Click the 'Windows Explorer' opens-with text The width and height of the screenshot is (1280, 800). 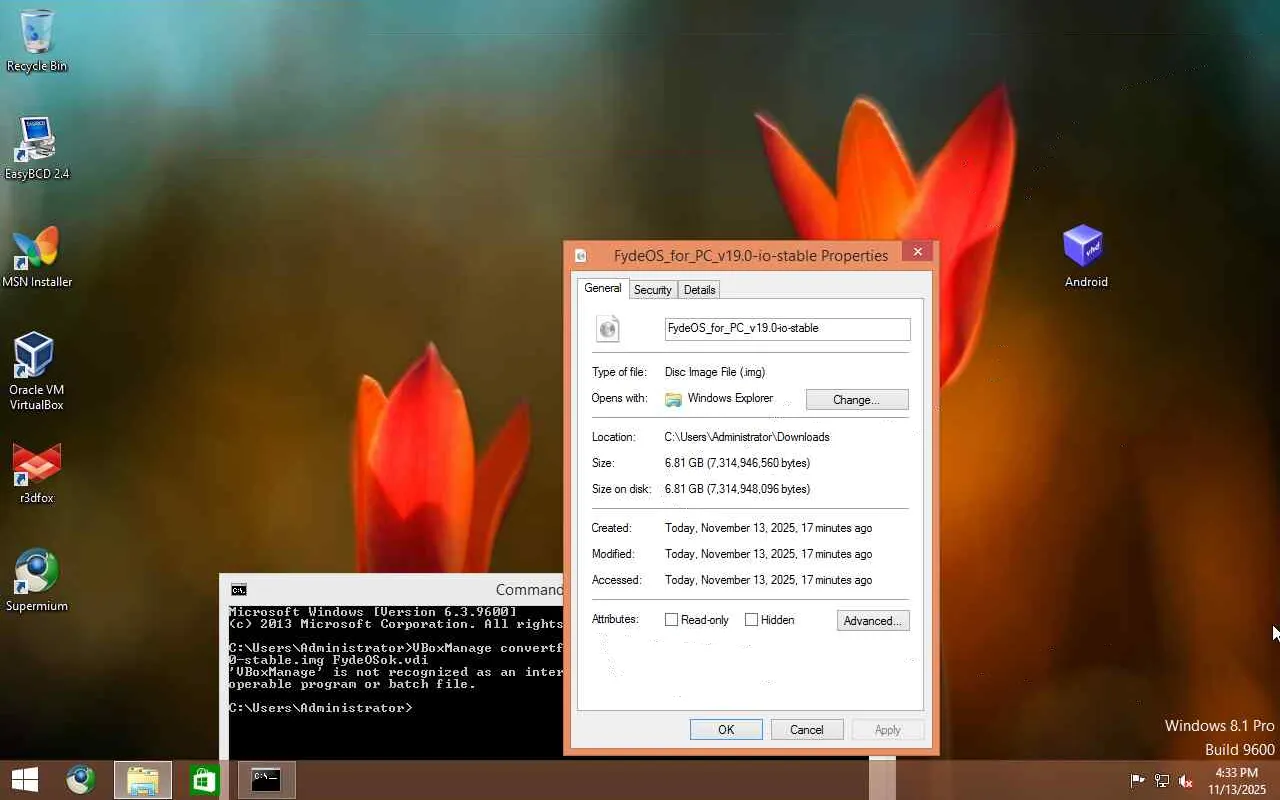[730, 398]
